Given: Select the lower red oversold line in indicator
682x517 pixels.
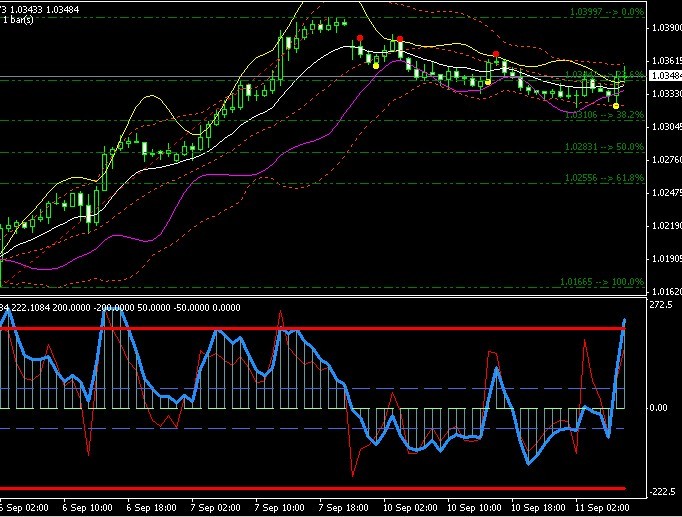Looking at the screenshot, I should click(x=312, y=488).
